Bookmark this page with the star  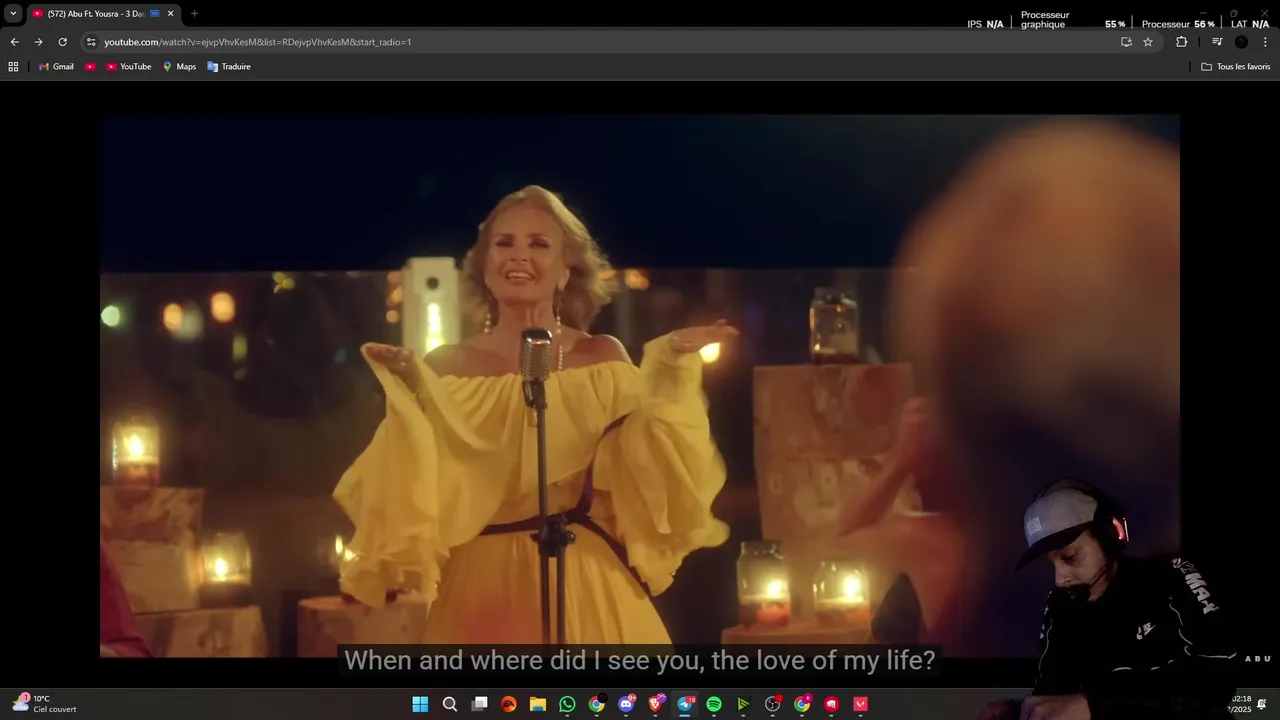1148,42
